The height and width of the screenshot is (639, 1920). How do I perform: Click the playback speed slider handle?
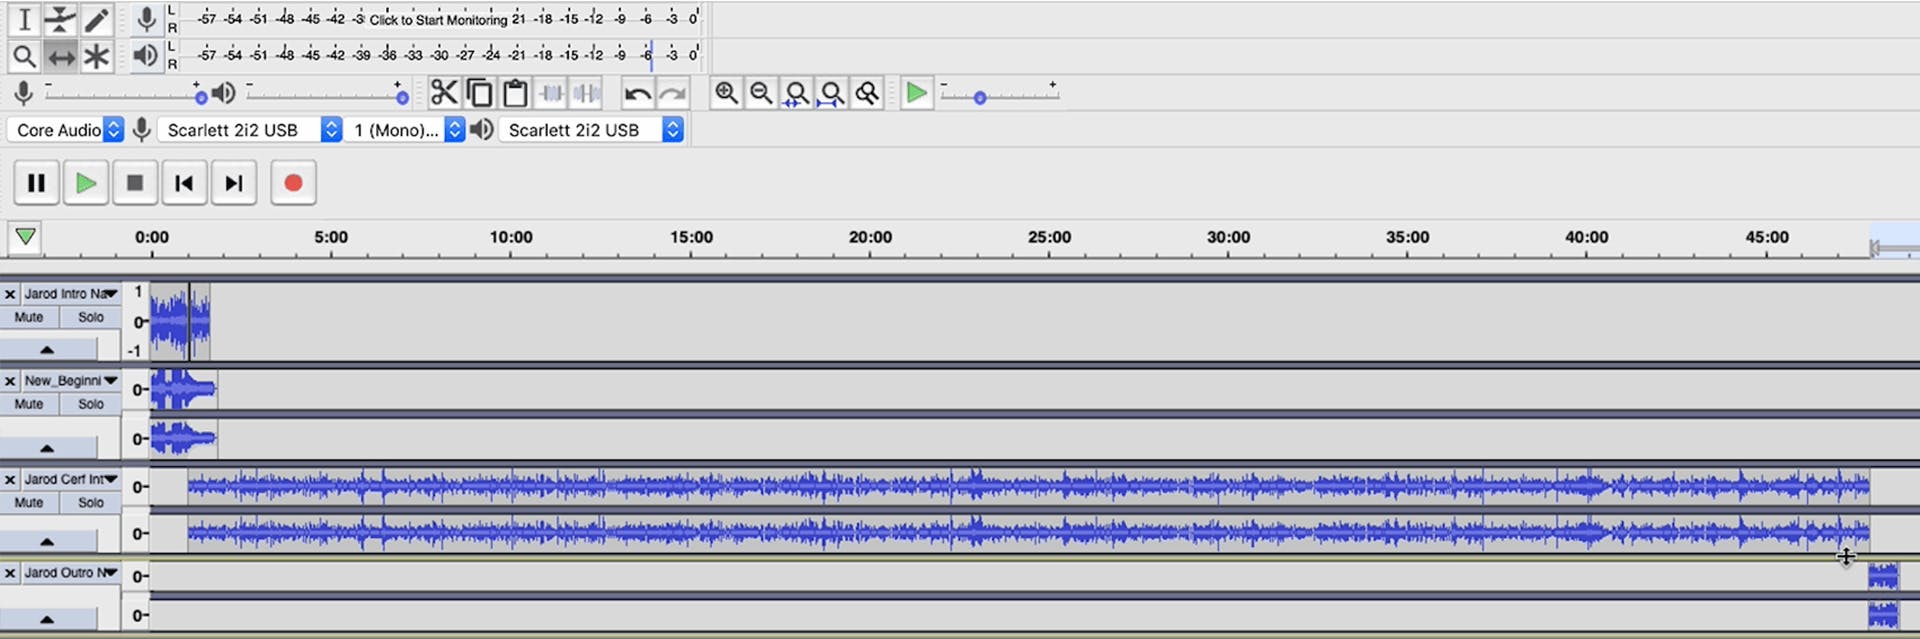(980, 98)
